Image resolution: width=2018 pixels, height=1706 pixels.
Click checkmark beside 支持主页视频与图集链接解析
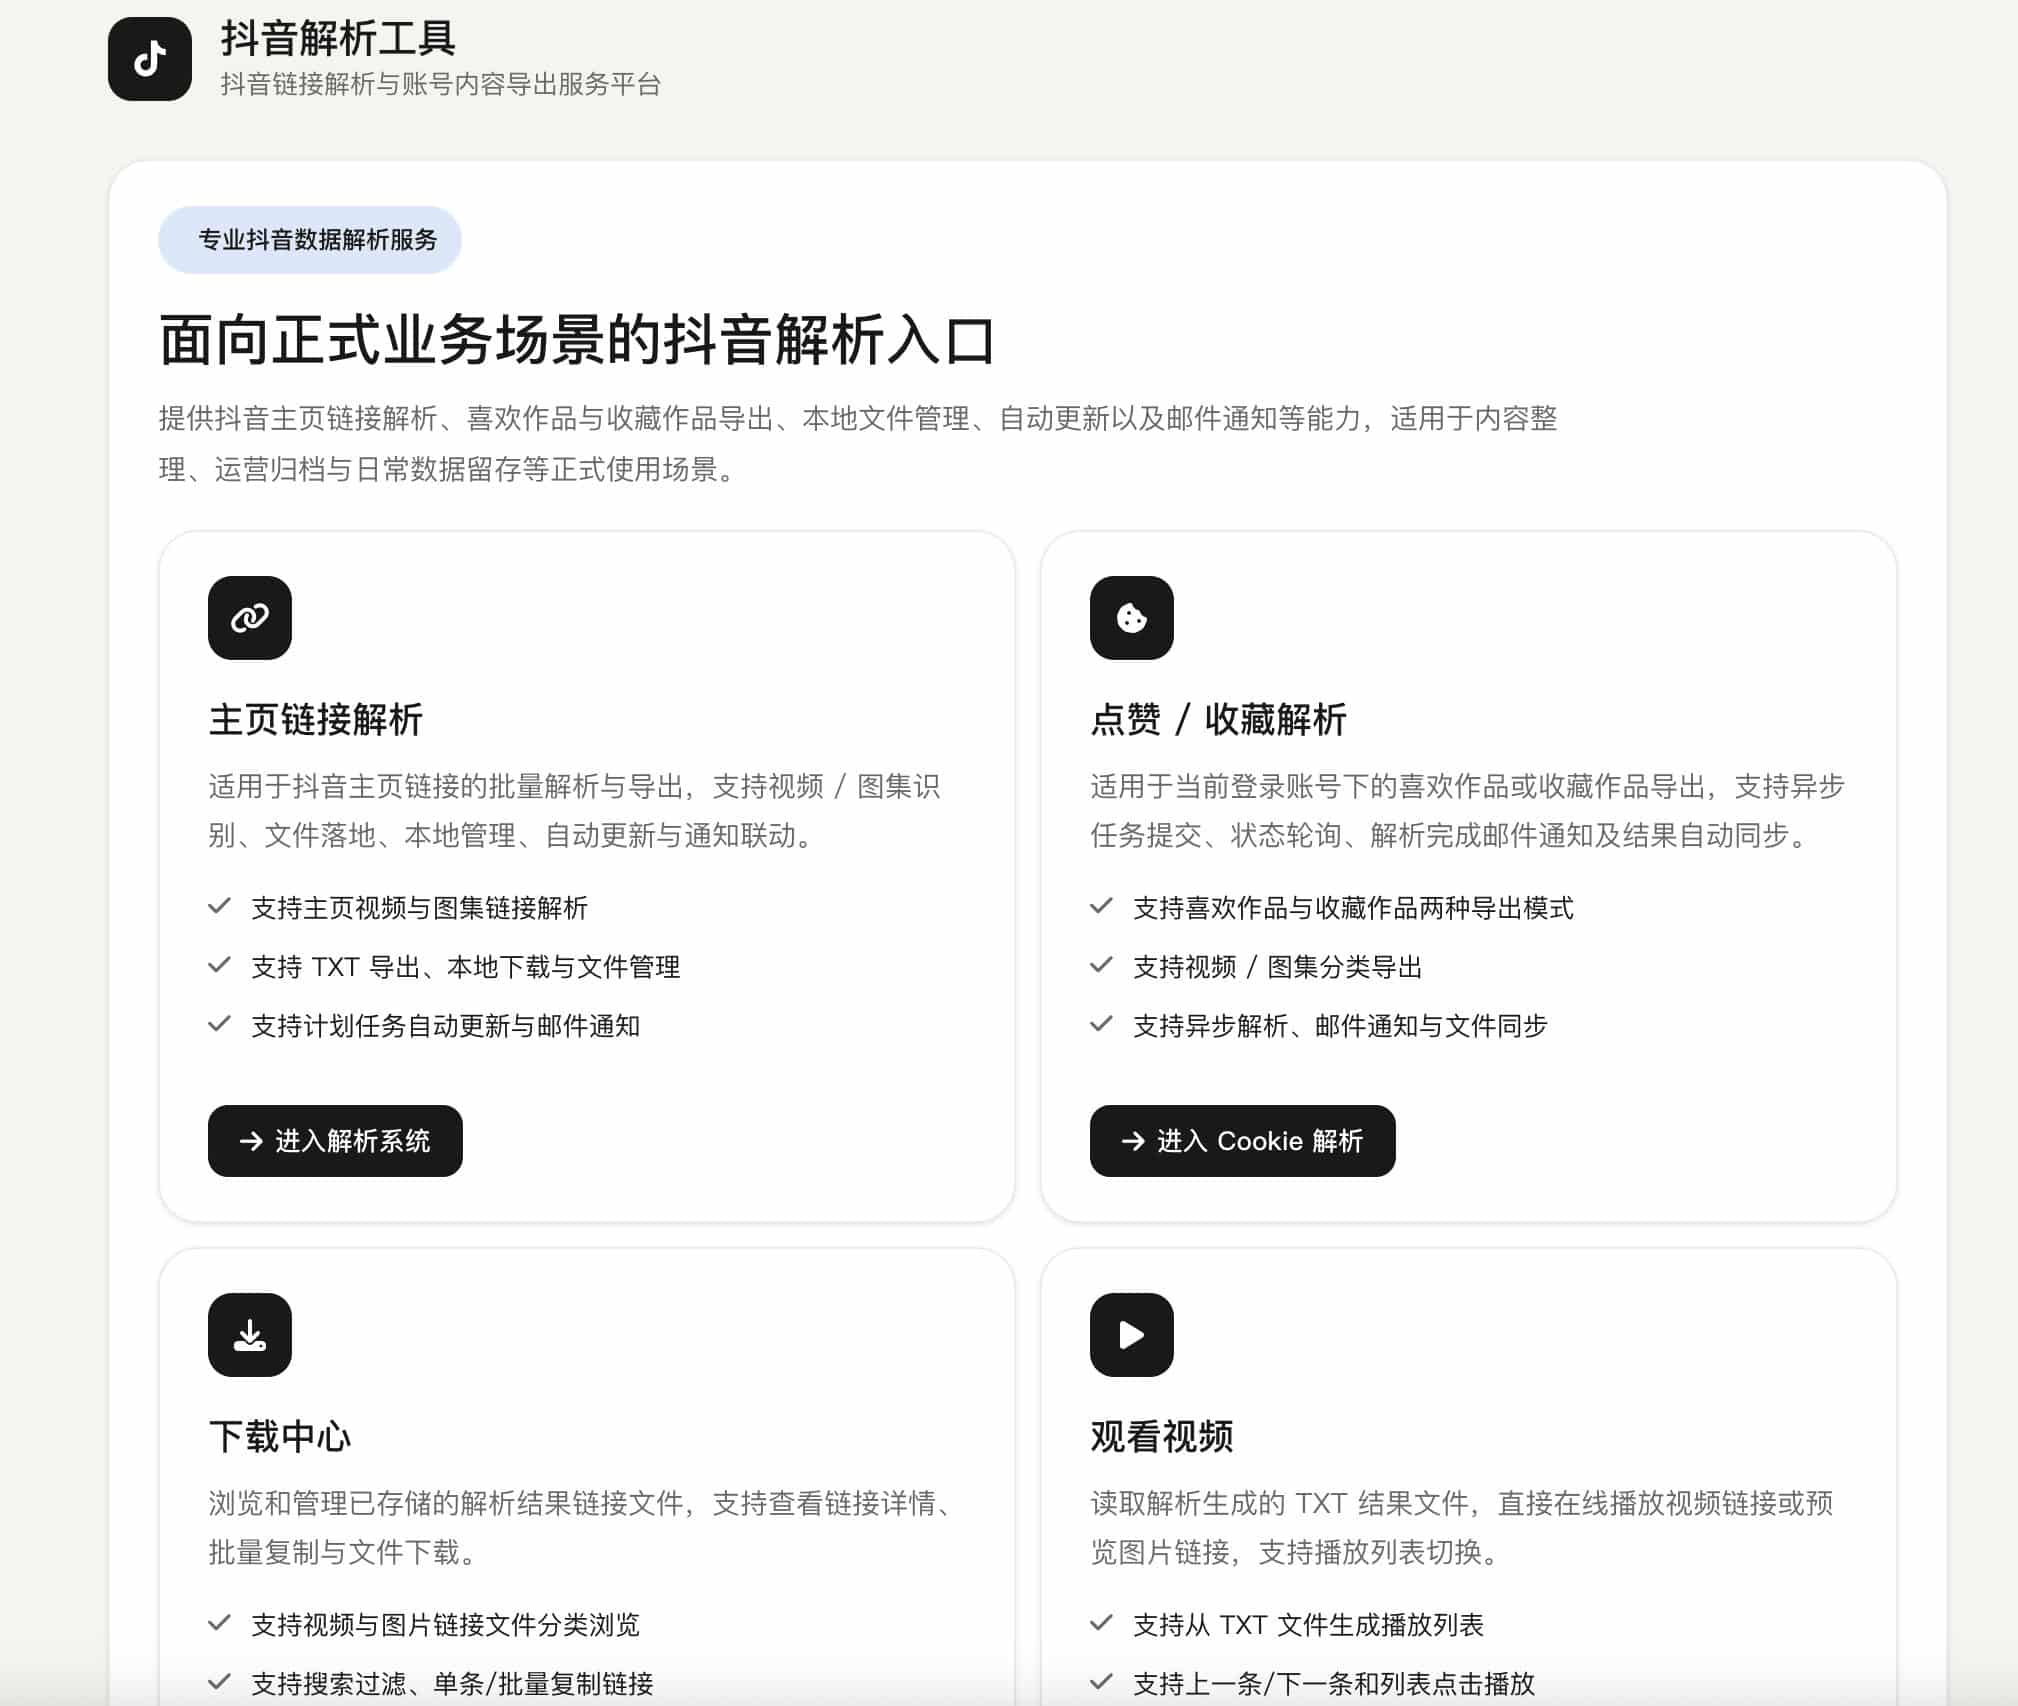tap(220, 907)
